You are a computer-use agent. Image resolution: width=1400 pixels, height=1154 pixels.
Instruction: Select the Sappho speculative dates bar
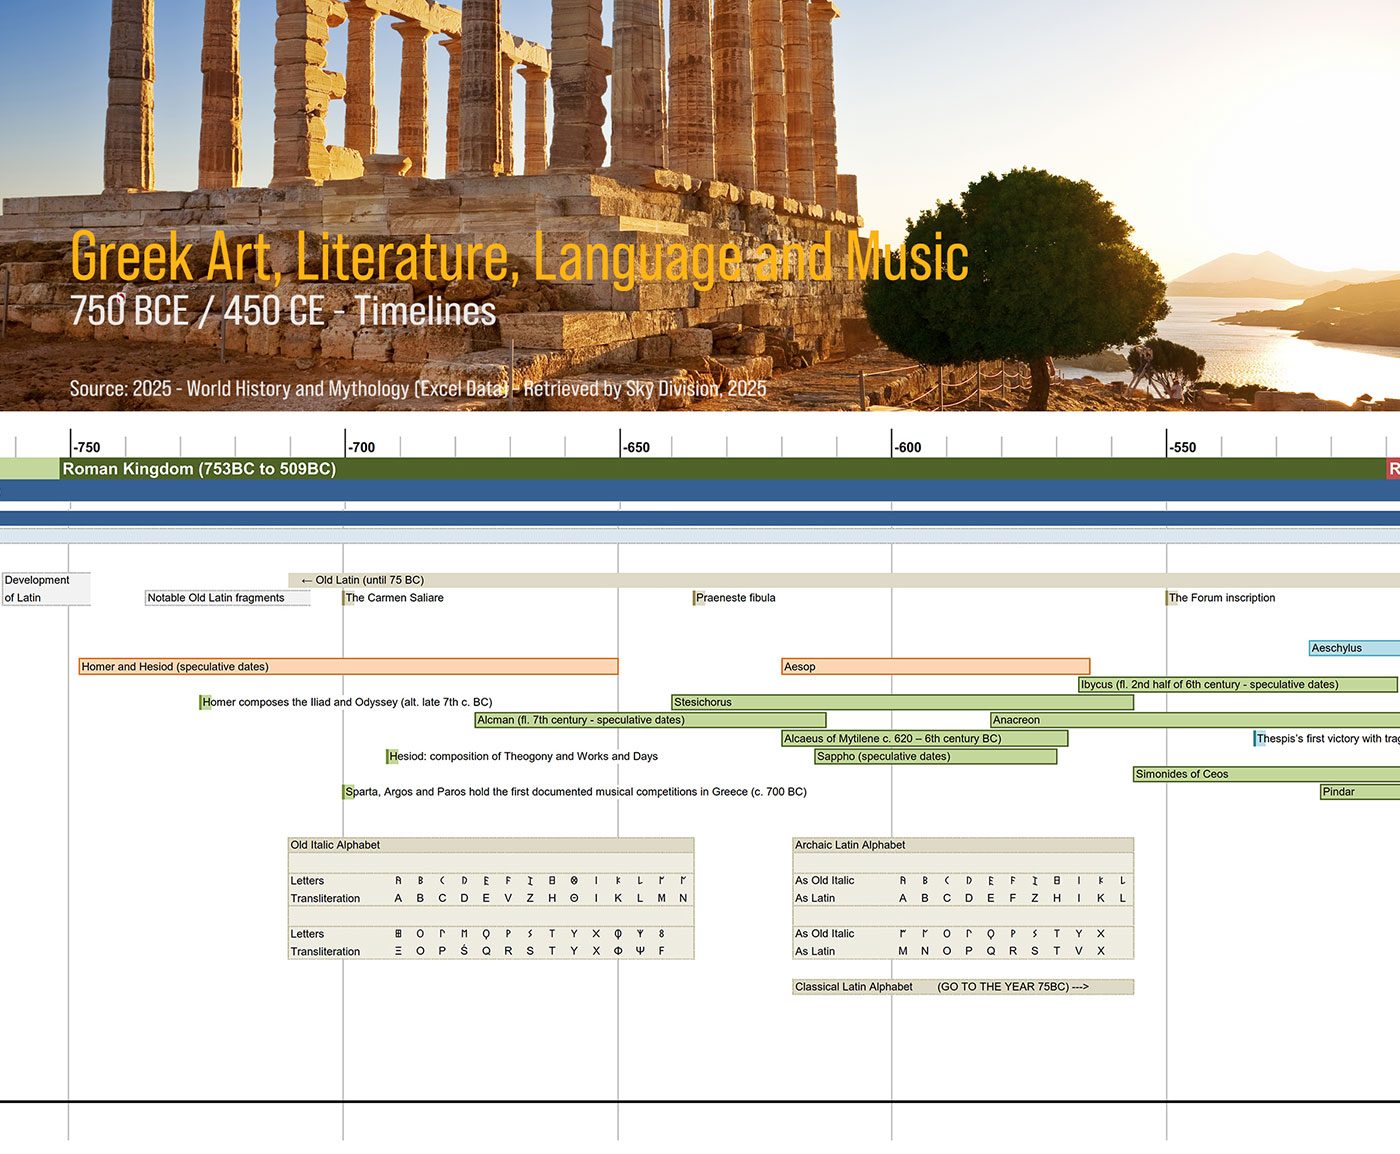pos(935,757)
